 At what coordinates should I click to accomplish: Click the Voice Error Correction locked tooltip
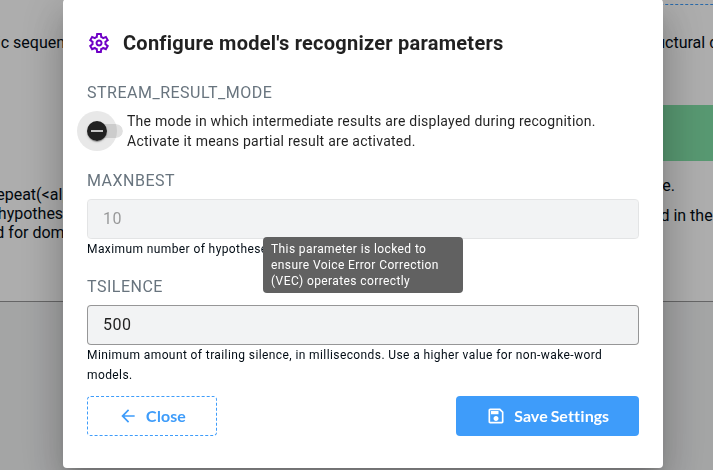[363, 265]
